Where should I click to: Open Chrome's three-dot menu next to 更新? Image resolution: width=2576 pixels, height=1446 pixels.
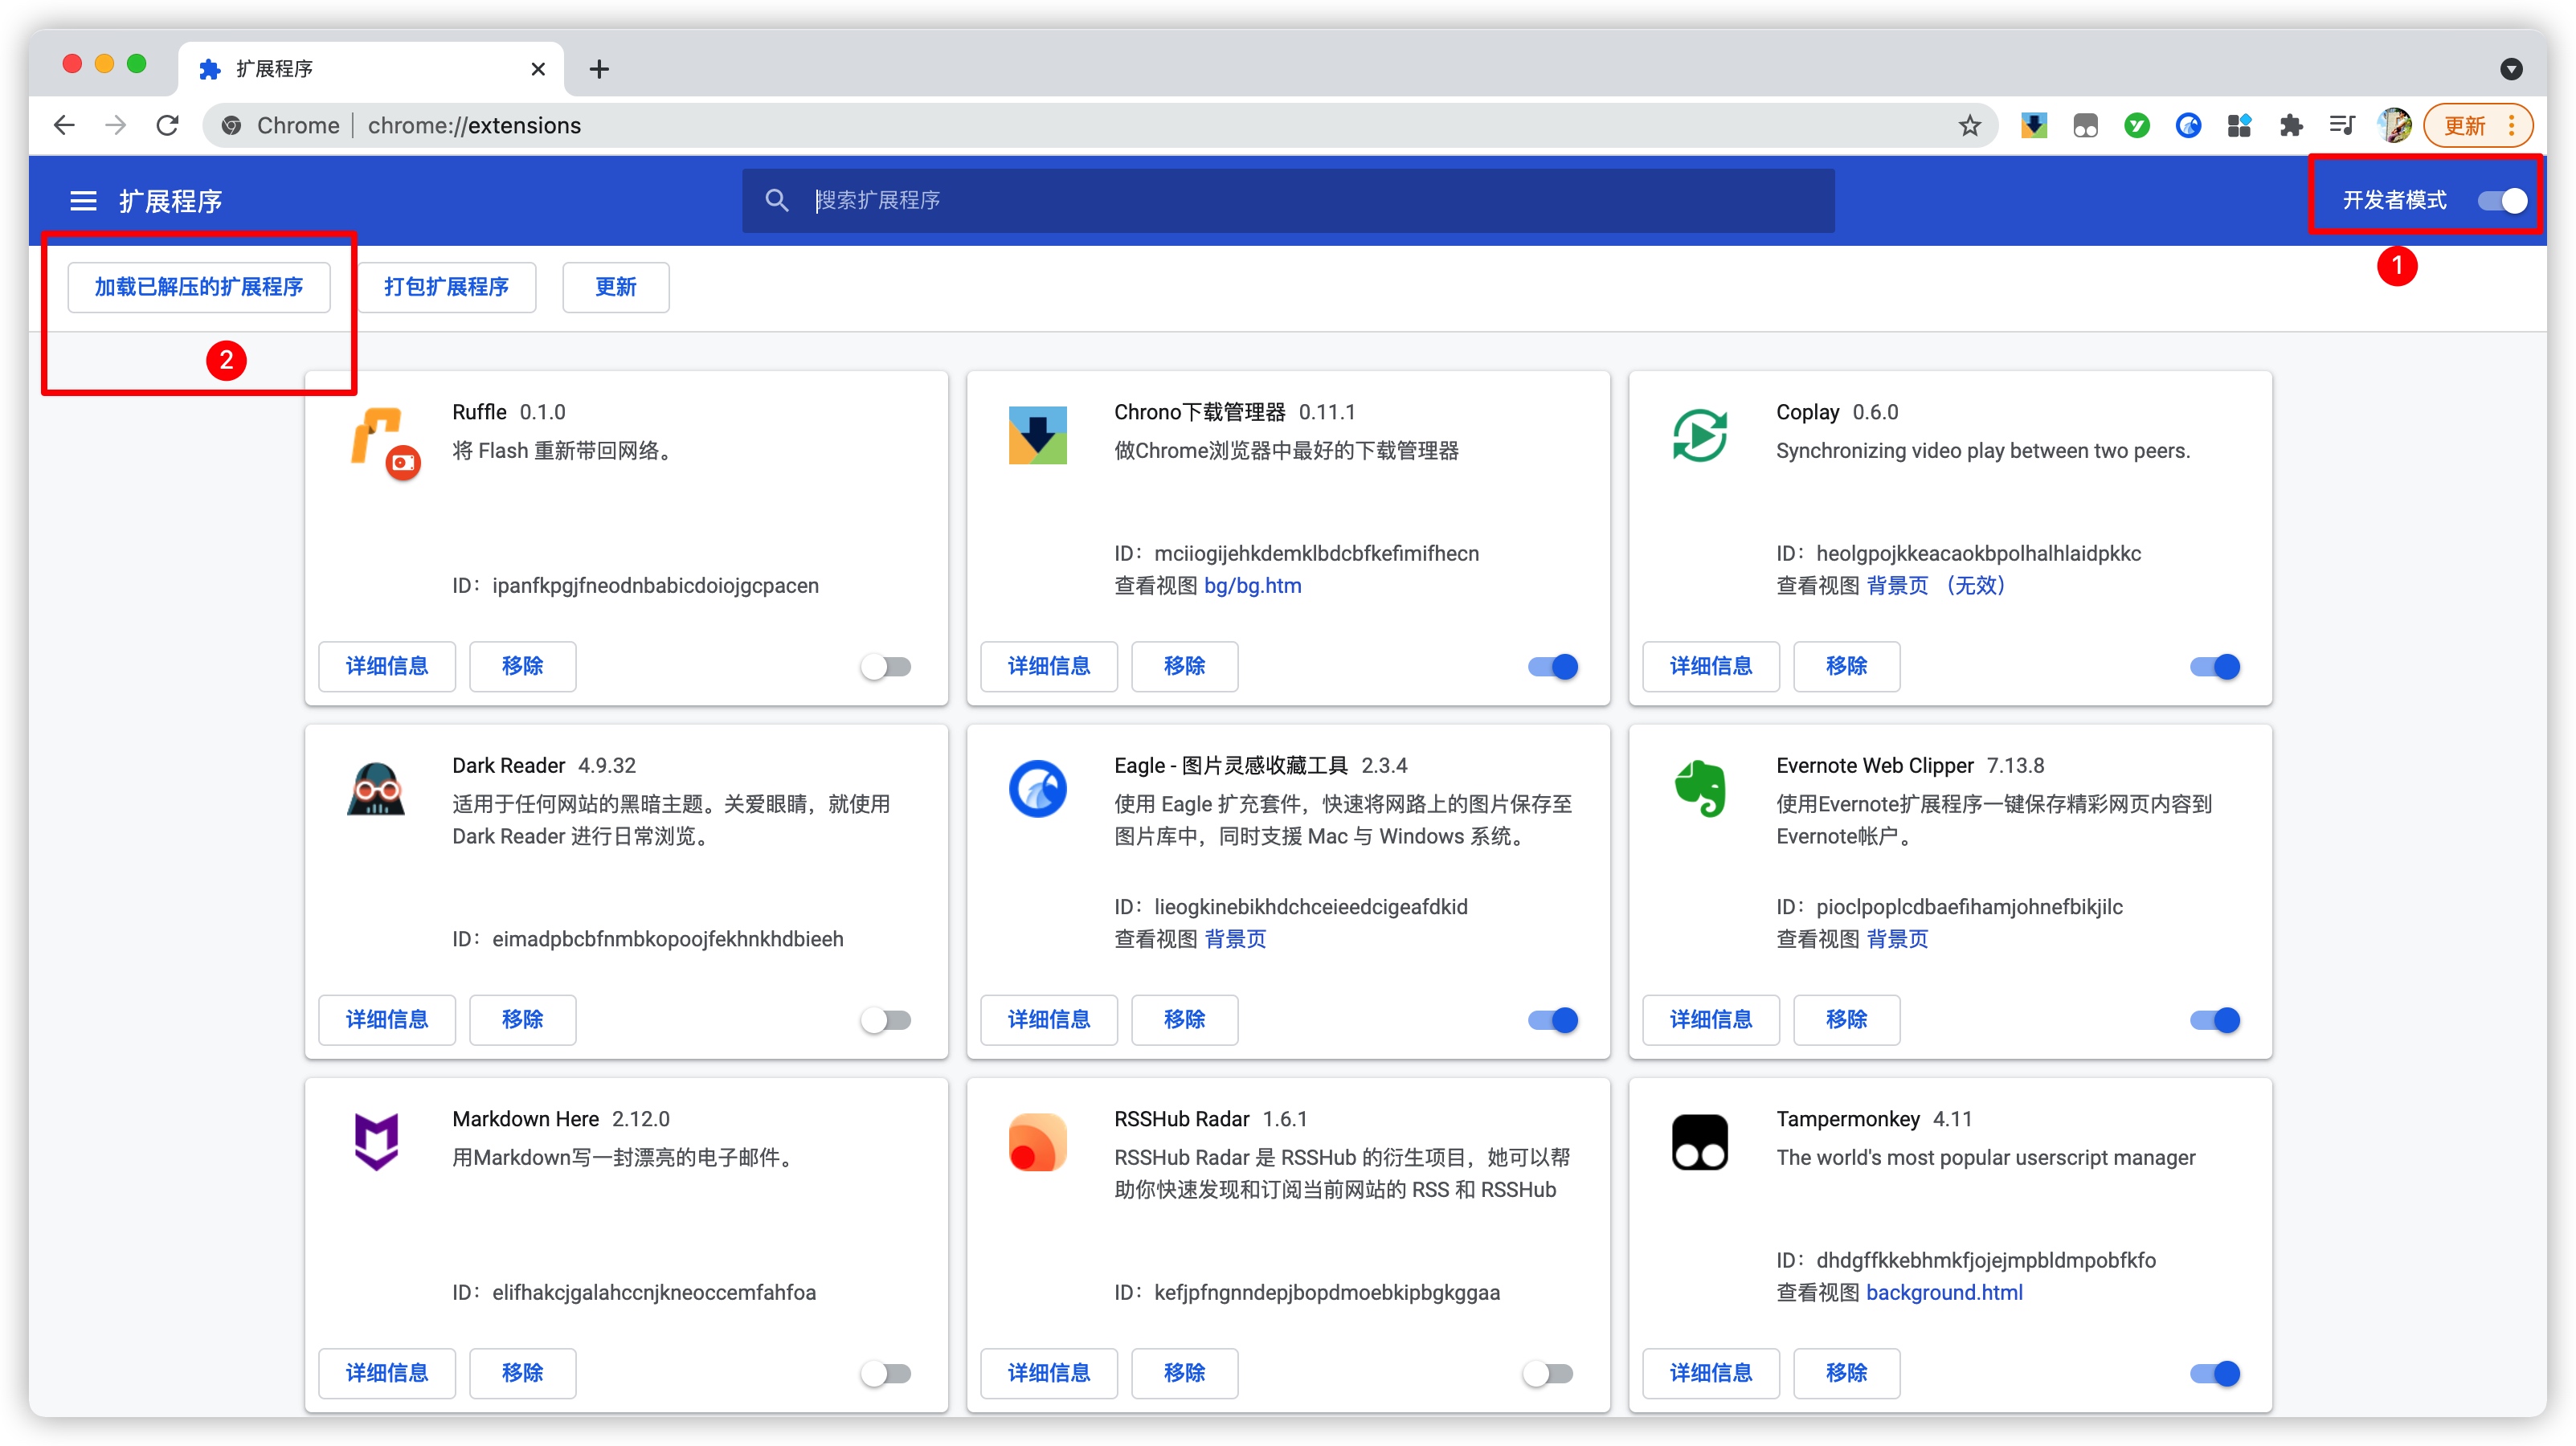(2512, 125)
